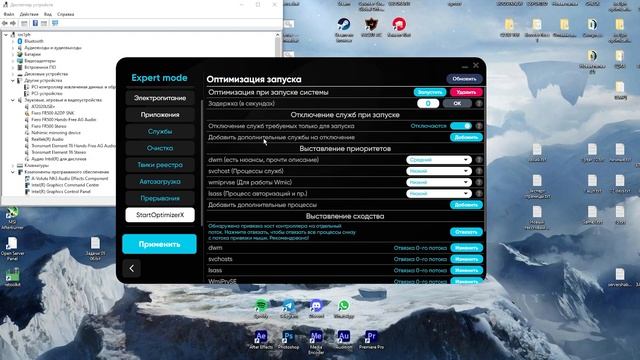Click the Обновить button
The width and height of the screenshot is (640, 360).
(464, 79)
